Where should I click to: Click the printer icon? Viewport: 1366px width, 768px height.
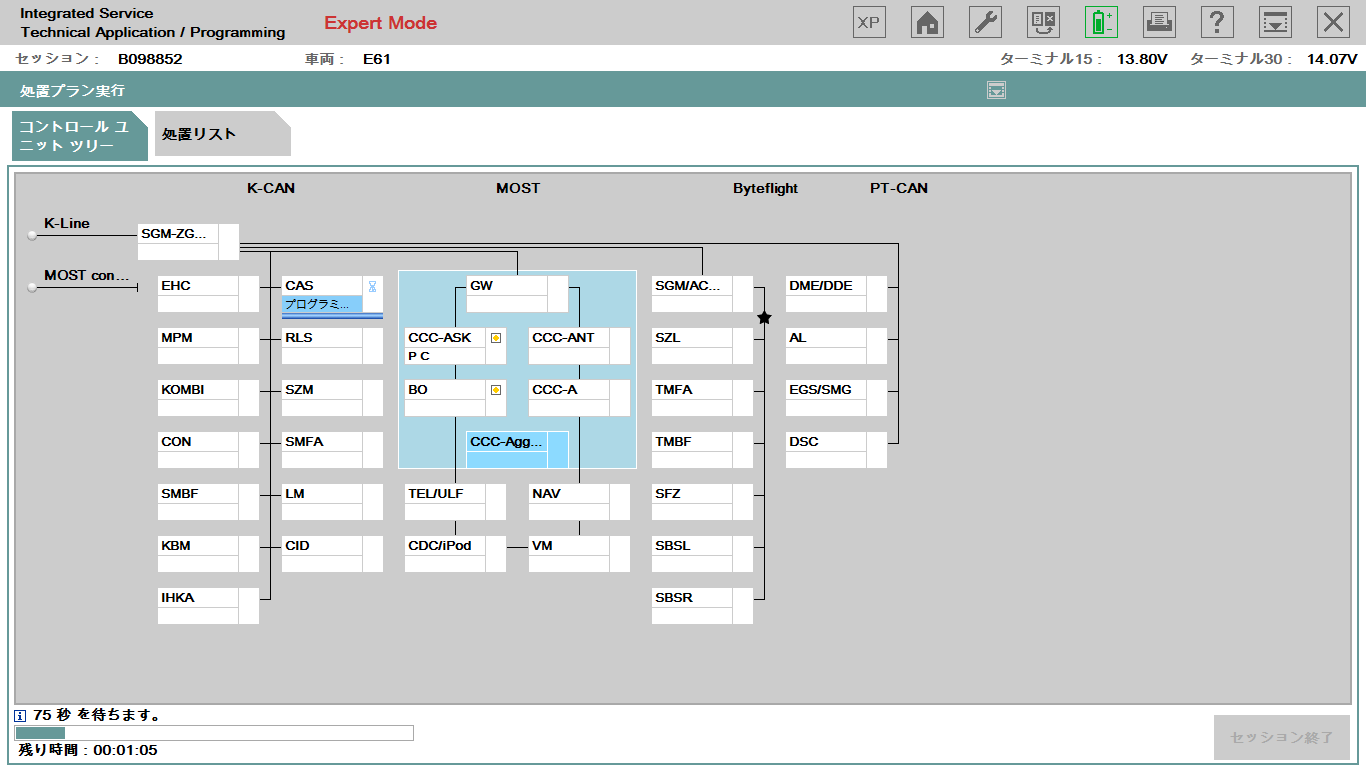pyautogui.click(x=1159, y=22)
